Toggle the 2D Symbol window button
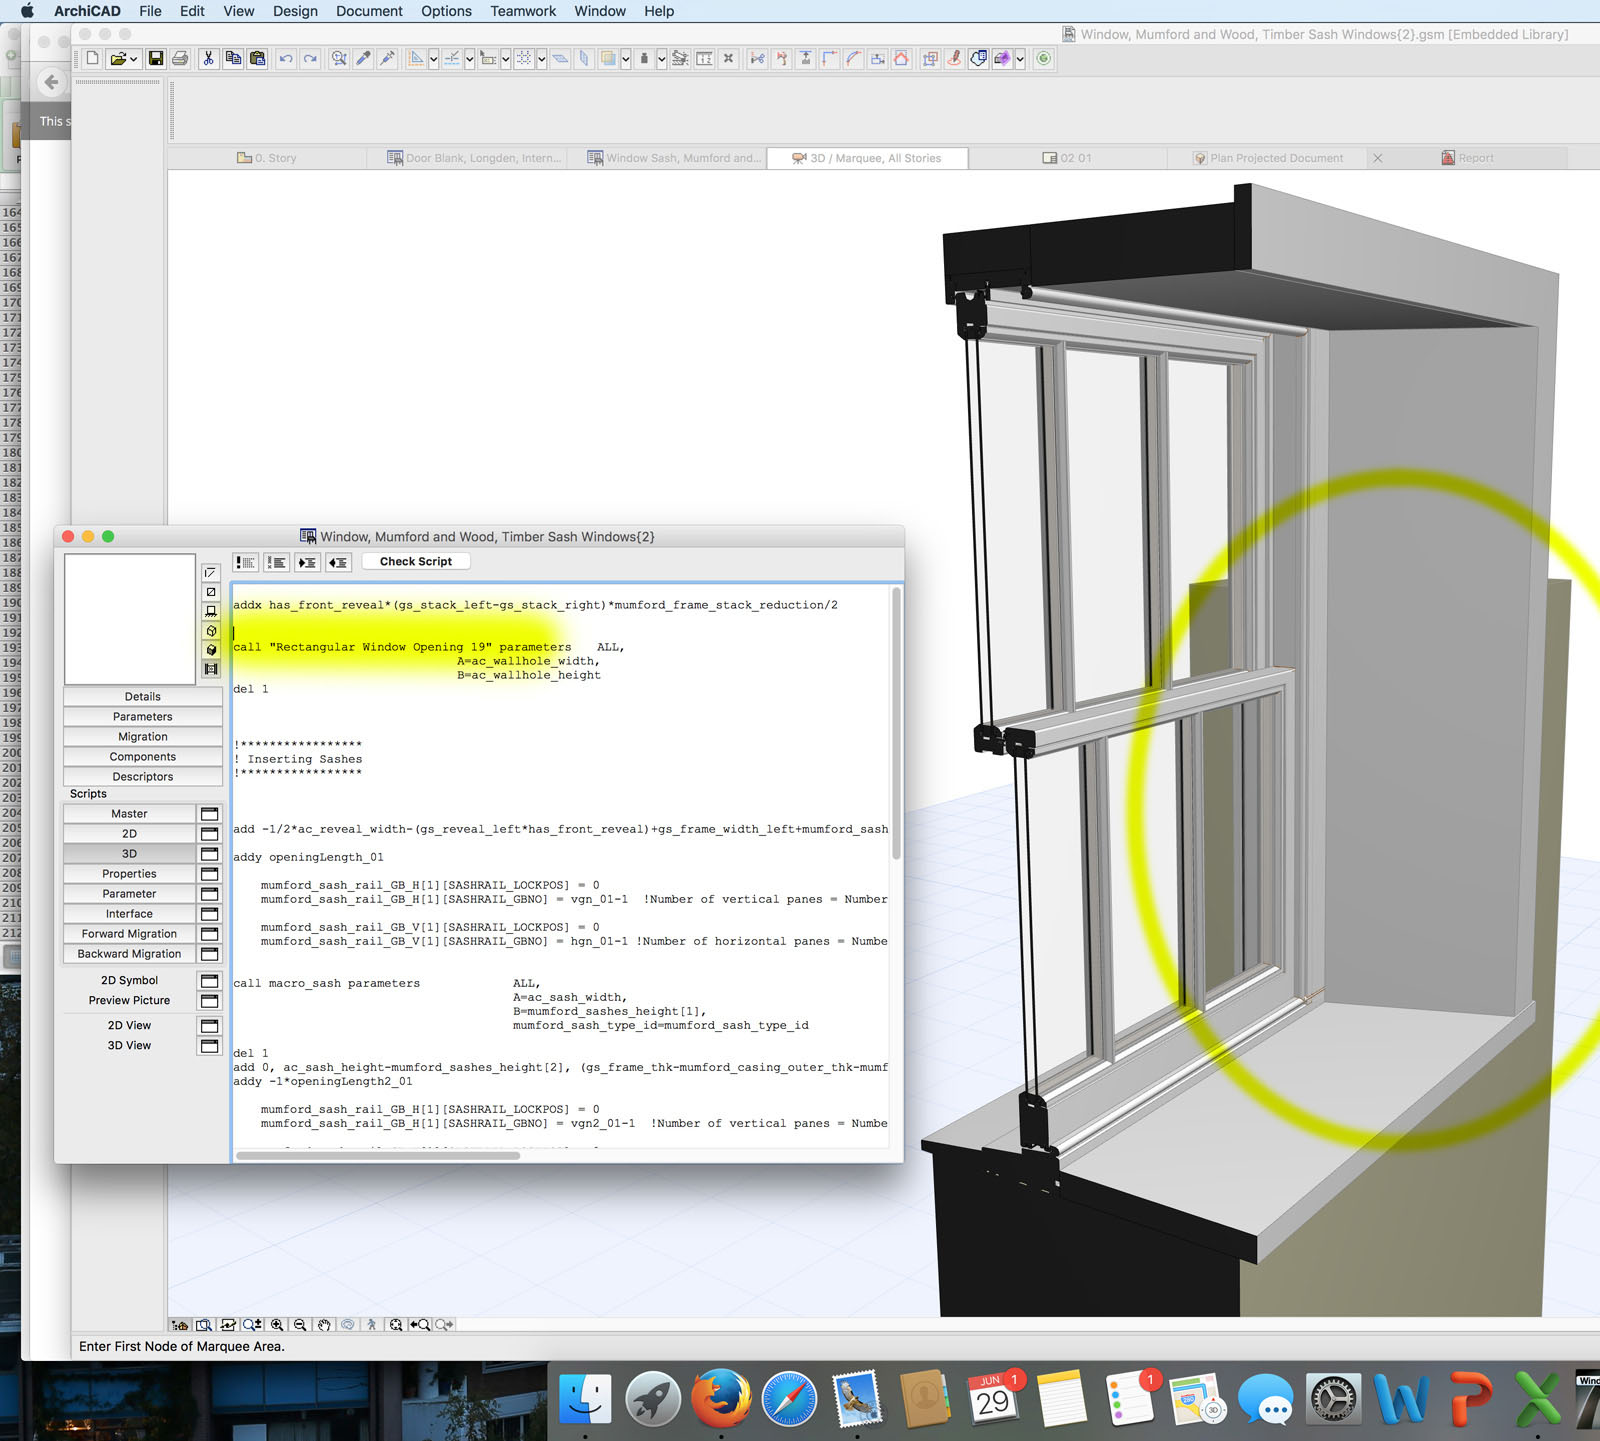Screen dimensions: 1600x1441 point(210,981)
